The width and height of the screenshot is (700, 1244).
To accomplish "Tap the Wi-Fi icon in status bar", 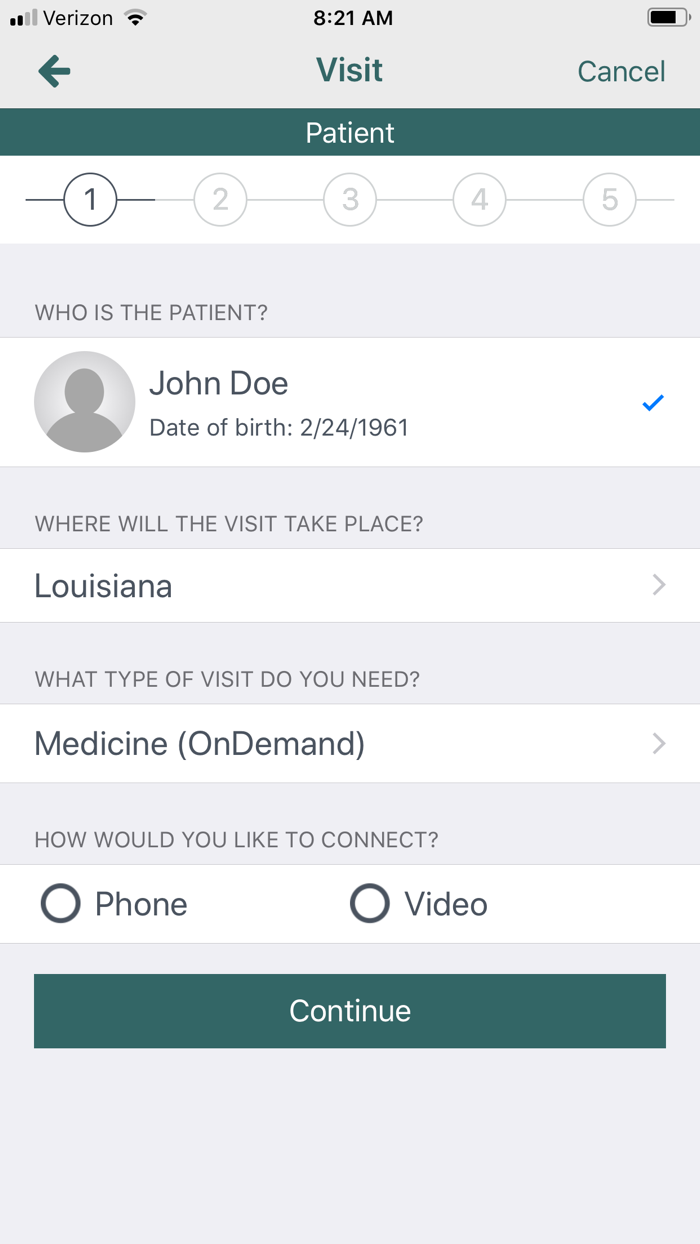I will point(137,16).
